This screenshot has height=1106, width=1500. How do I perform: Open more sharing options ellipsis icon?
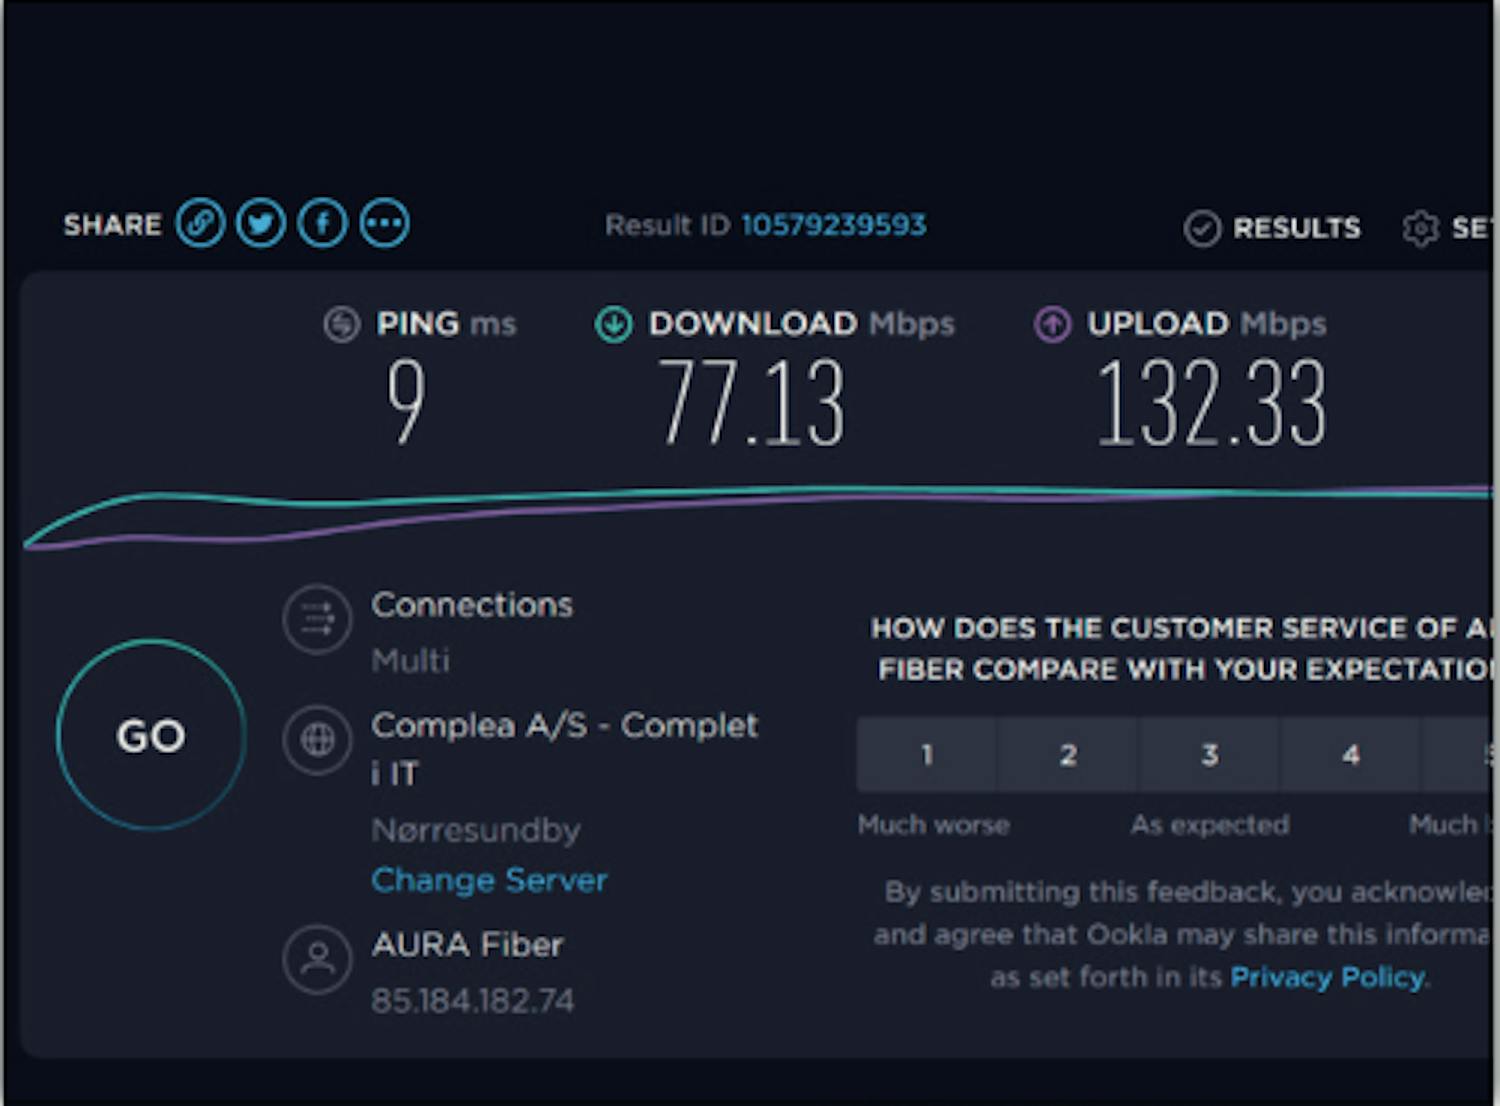(384, 223)
